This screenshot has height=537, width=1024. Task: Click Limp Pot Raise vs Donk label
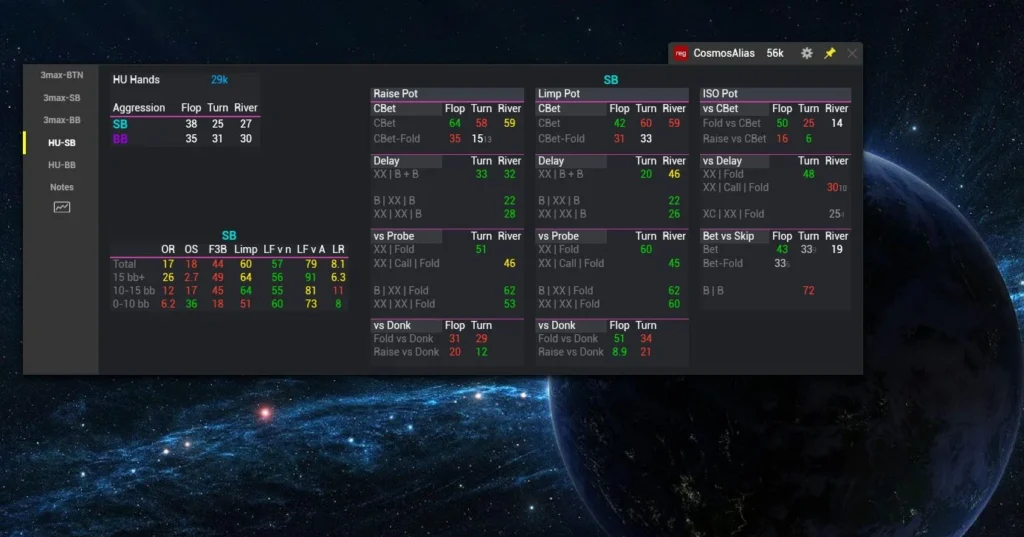[571, 352]
